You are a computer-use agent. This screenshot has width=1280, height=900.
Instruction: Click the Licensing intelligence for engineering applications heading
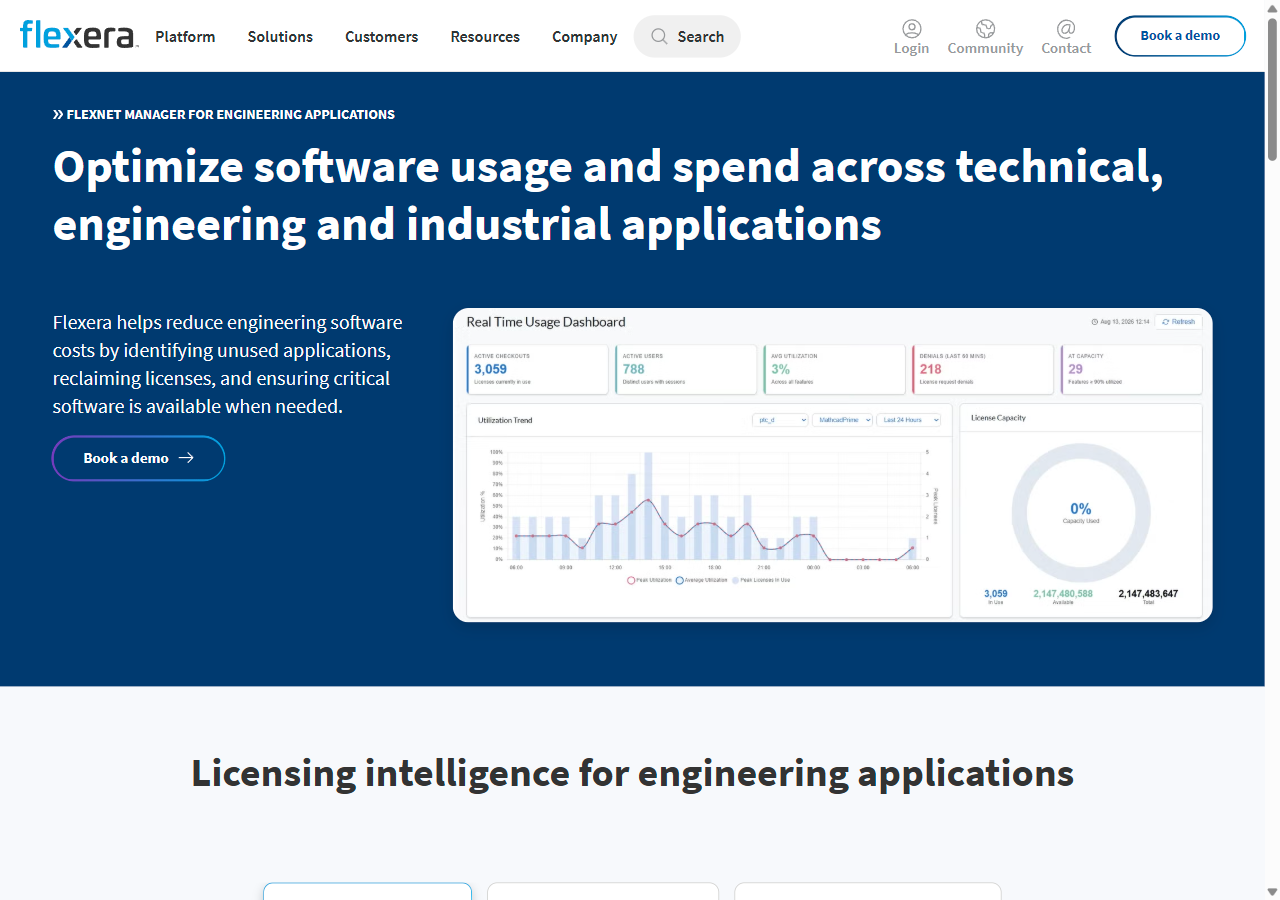coord(632,773)
